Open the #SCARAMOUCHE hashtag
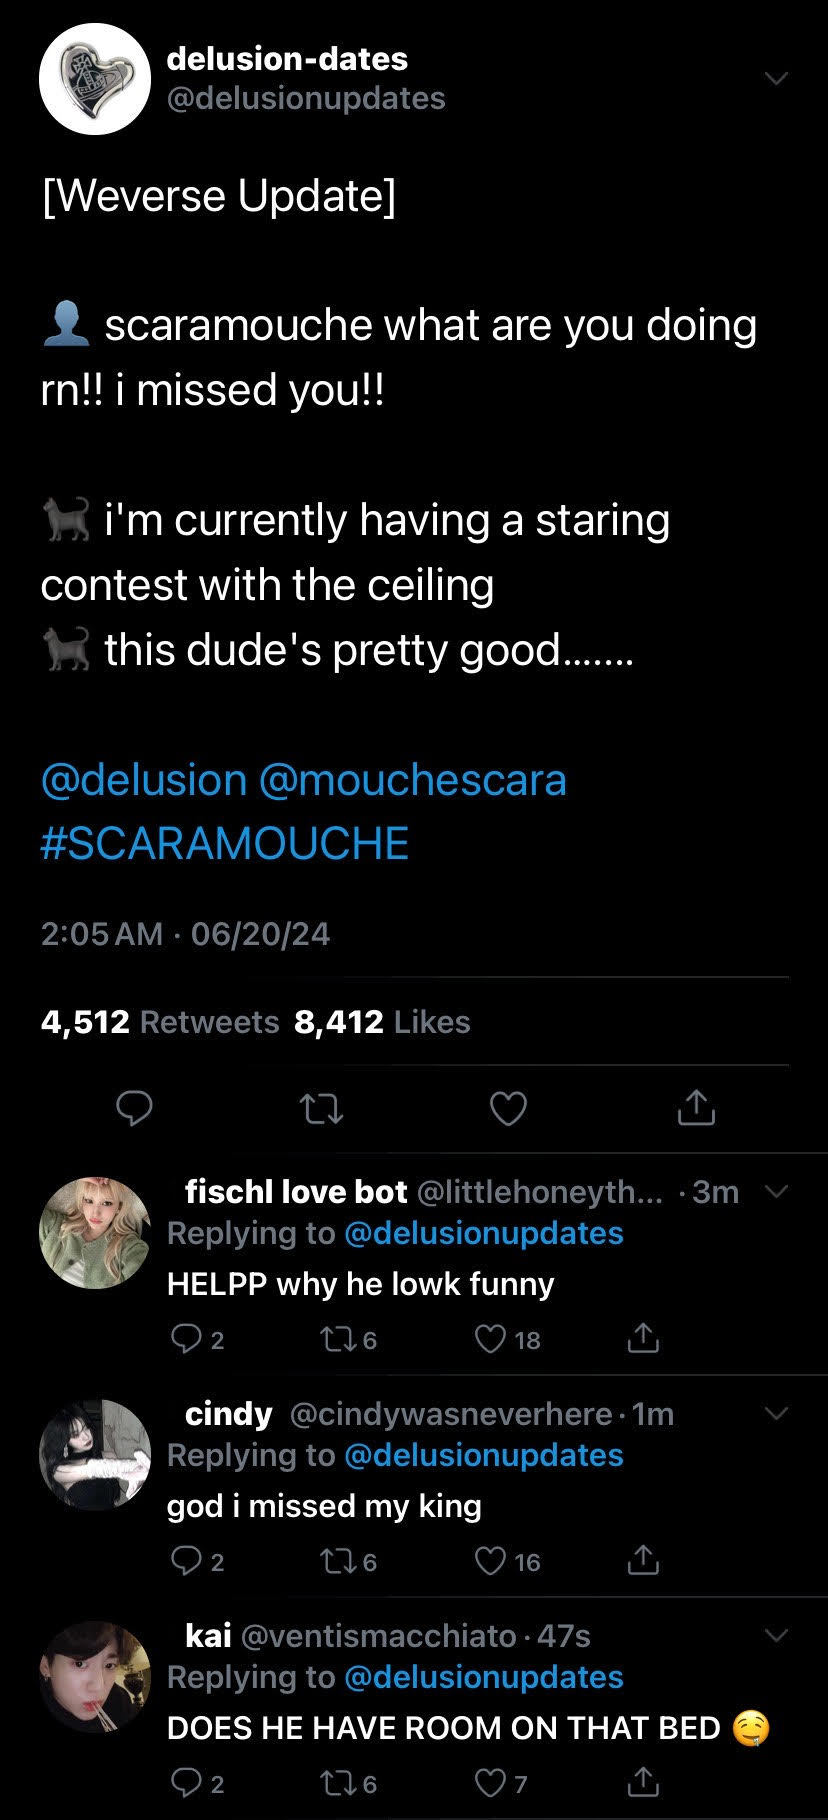Viewport: 828px width, 1820px height. click(225, 843)
